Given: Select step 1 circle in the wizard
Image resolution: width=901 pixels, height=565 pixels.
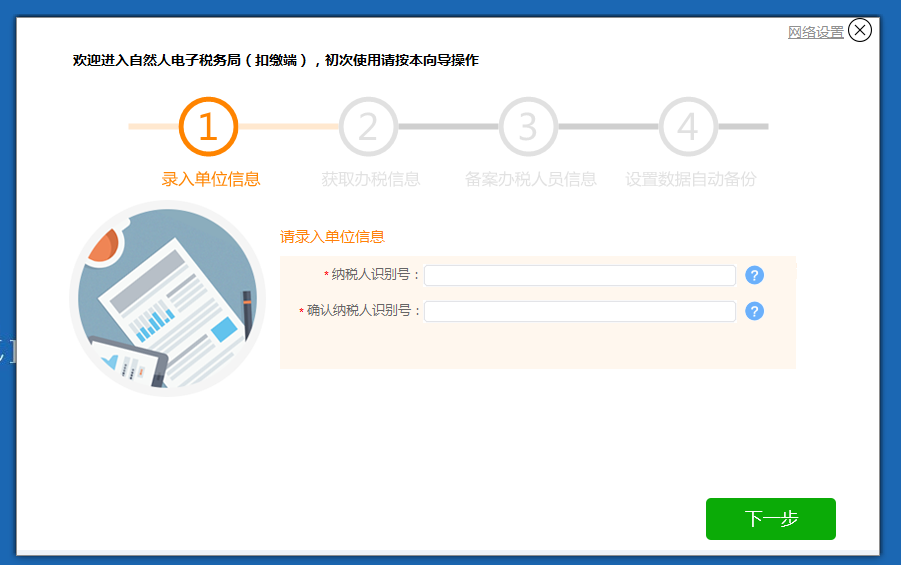Looking at the screenshot, I should [209, 126].
